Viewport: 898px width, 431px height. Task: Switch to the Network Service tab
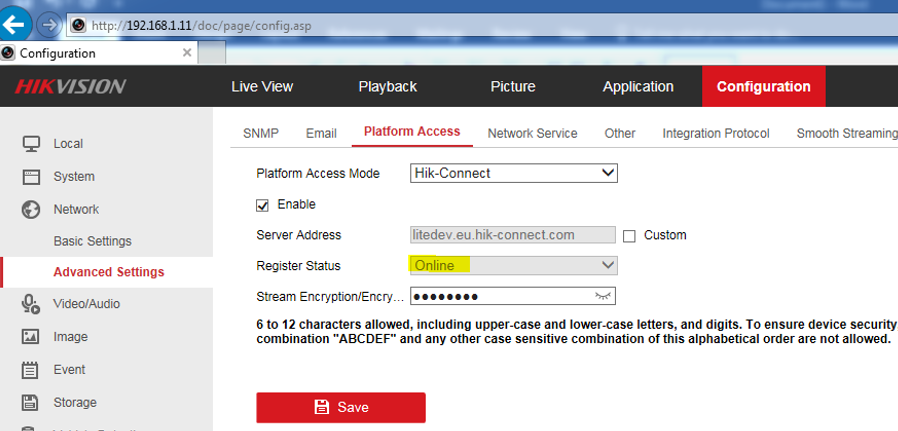click(x=532, y=133)
